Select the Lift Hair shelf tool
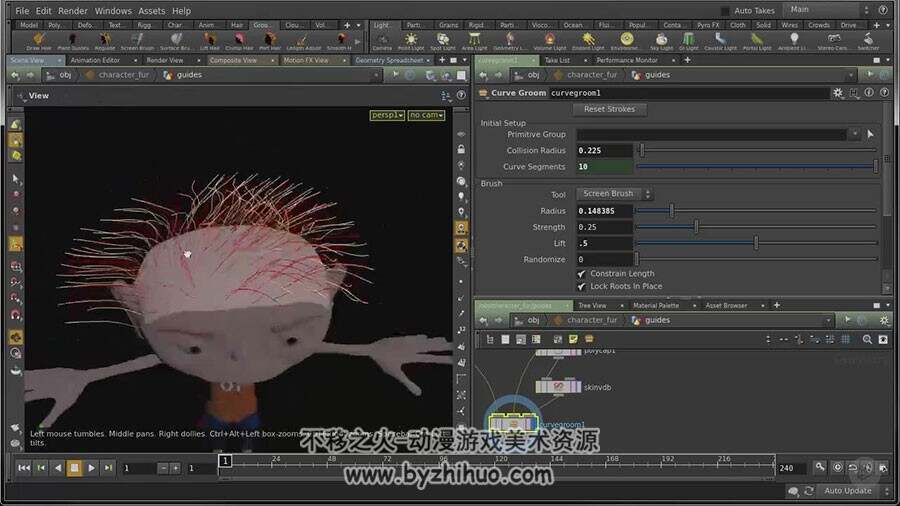900x506 pixels. [x=210, y=41]
